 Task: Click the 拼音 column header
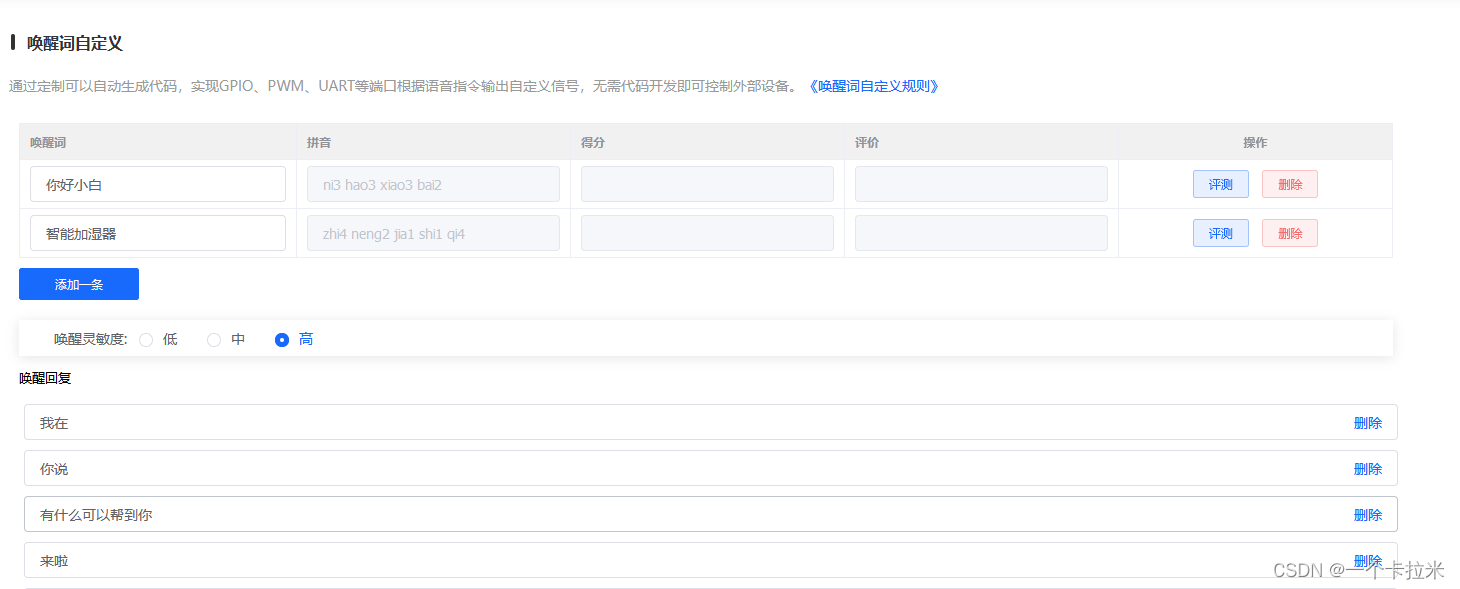coord(433,142)
